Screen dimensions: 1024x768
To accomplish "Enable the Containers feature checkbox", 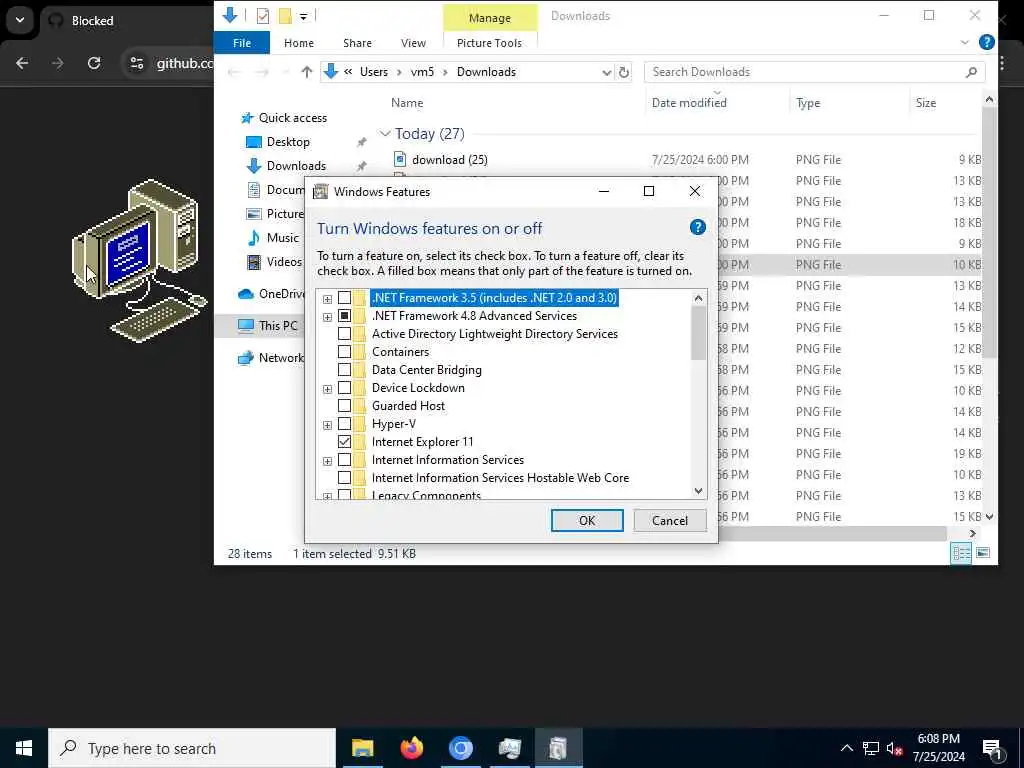I will click(x=344, y=352).
